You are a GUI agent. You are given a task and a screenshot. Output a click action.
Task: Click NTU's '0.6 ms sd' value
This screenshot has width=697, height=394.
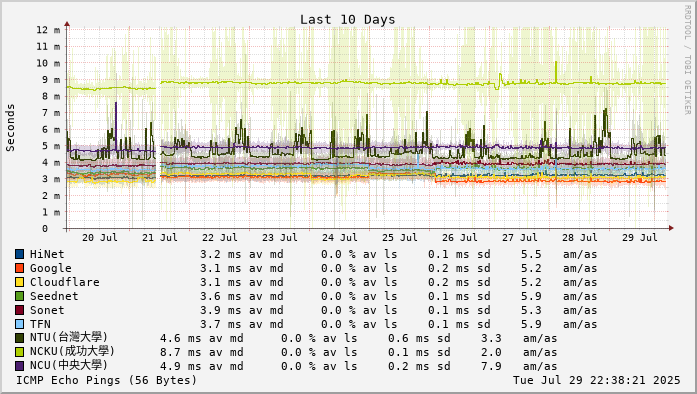(419, 338)
